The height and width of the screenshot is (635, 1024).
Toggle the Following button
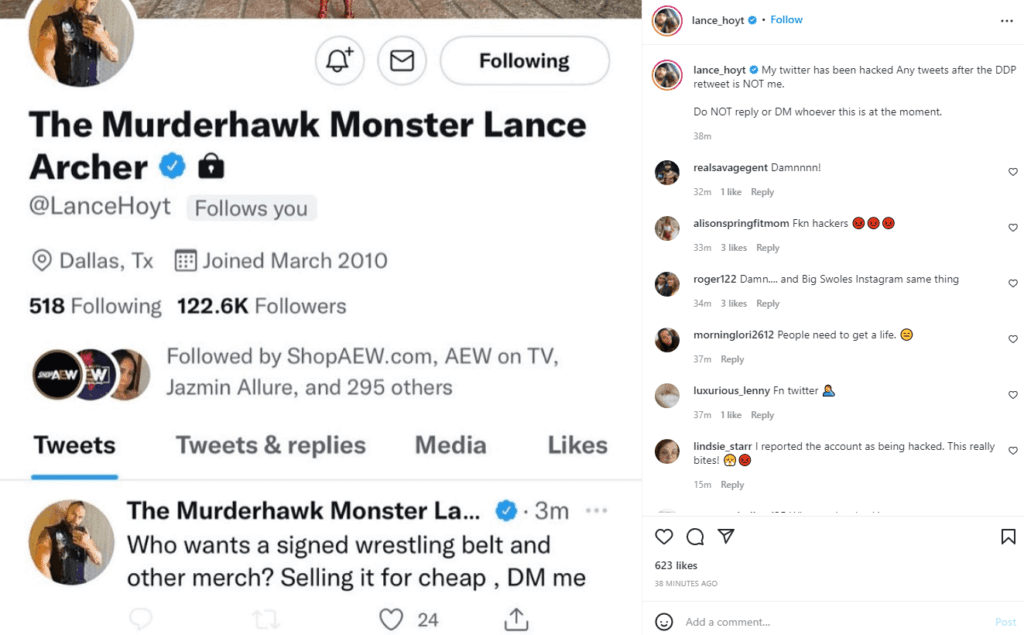(x=524, y=61)
